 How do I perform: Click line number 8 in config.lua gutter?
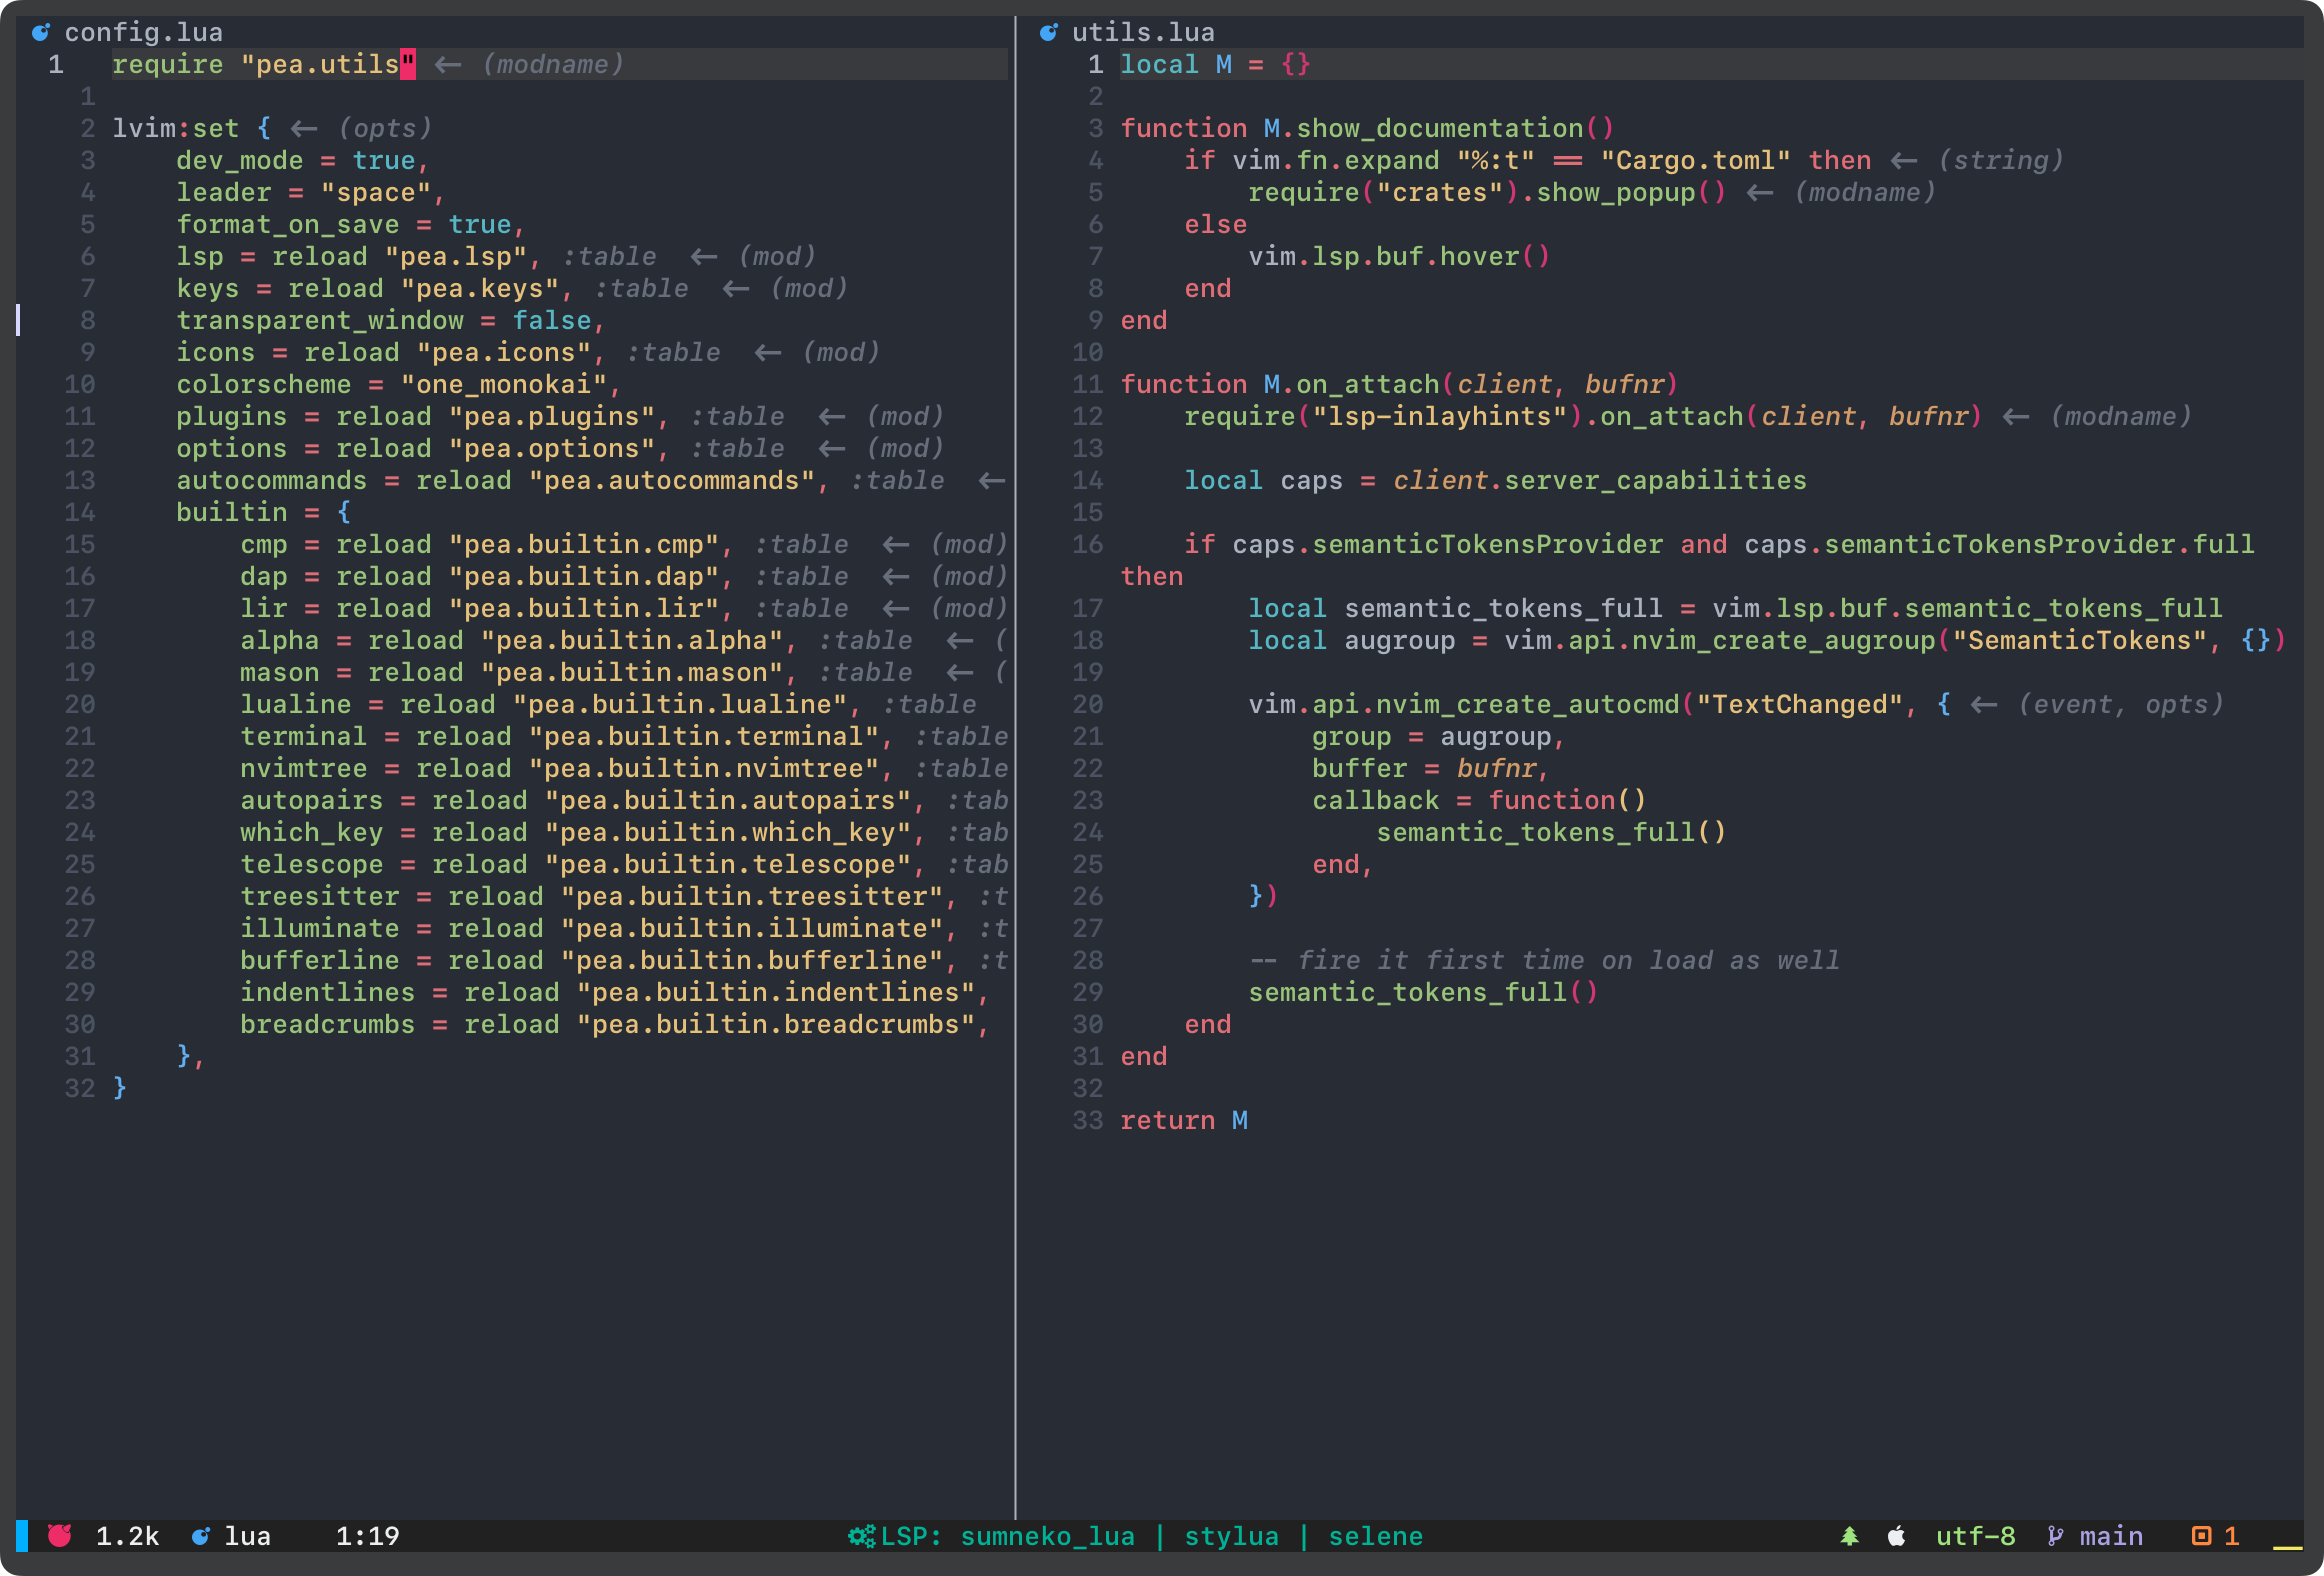click(88, 320)
